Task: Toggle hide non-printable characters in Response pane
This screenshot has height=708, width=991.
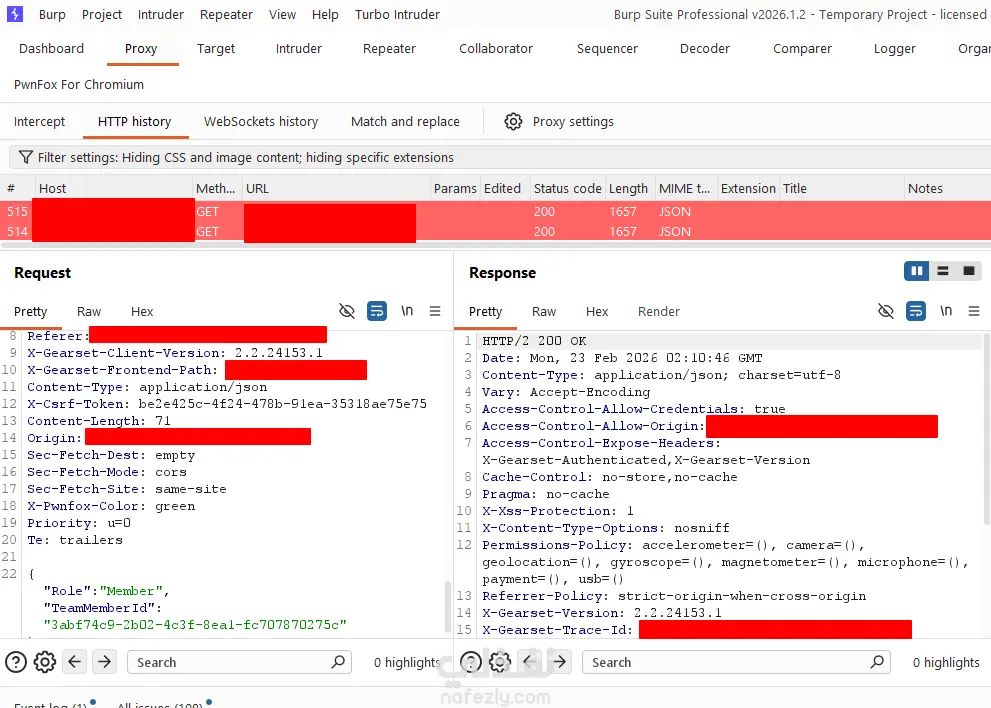Action: (x=885, y=311)
